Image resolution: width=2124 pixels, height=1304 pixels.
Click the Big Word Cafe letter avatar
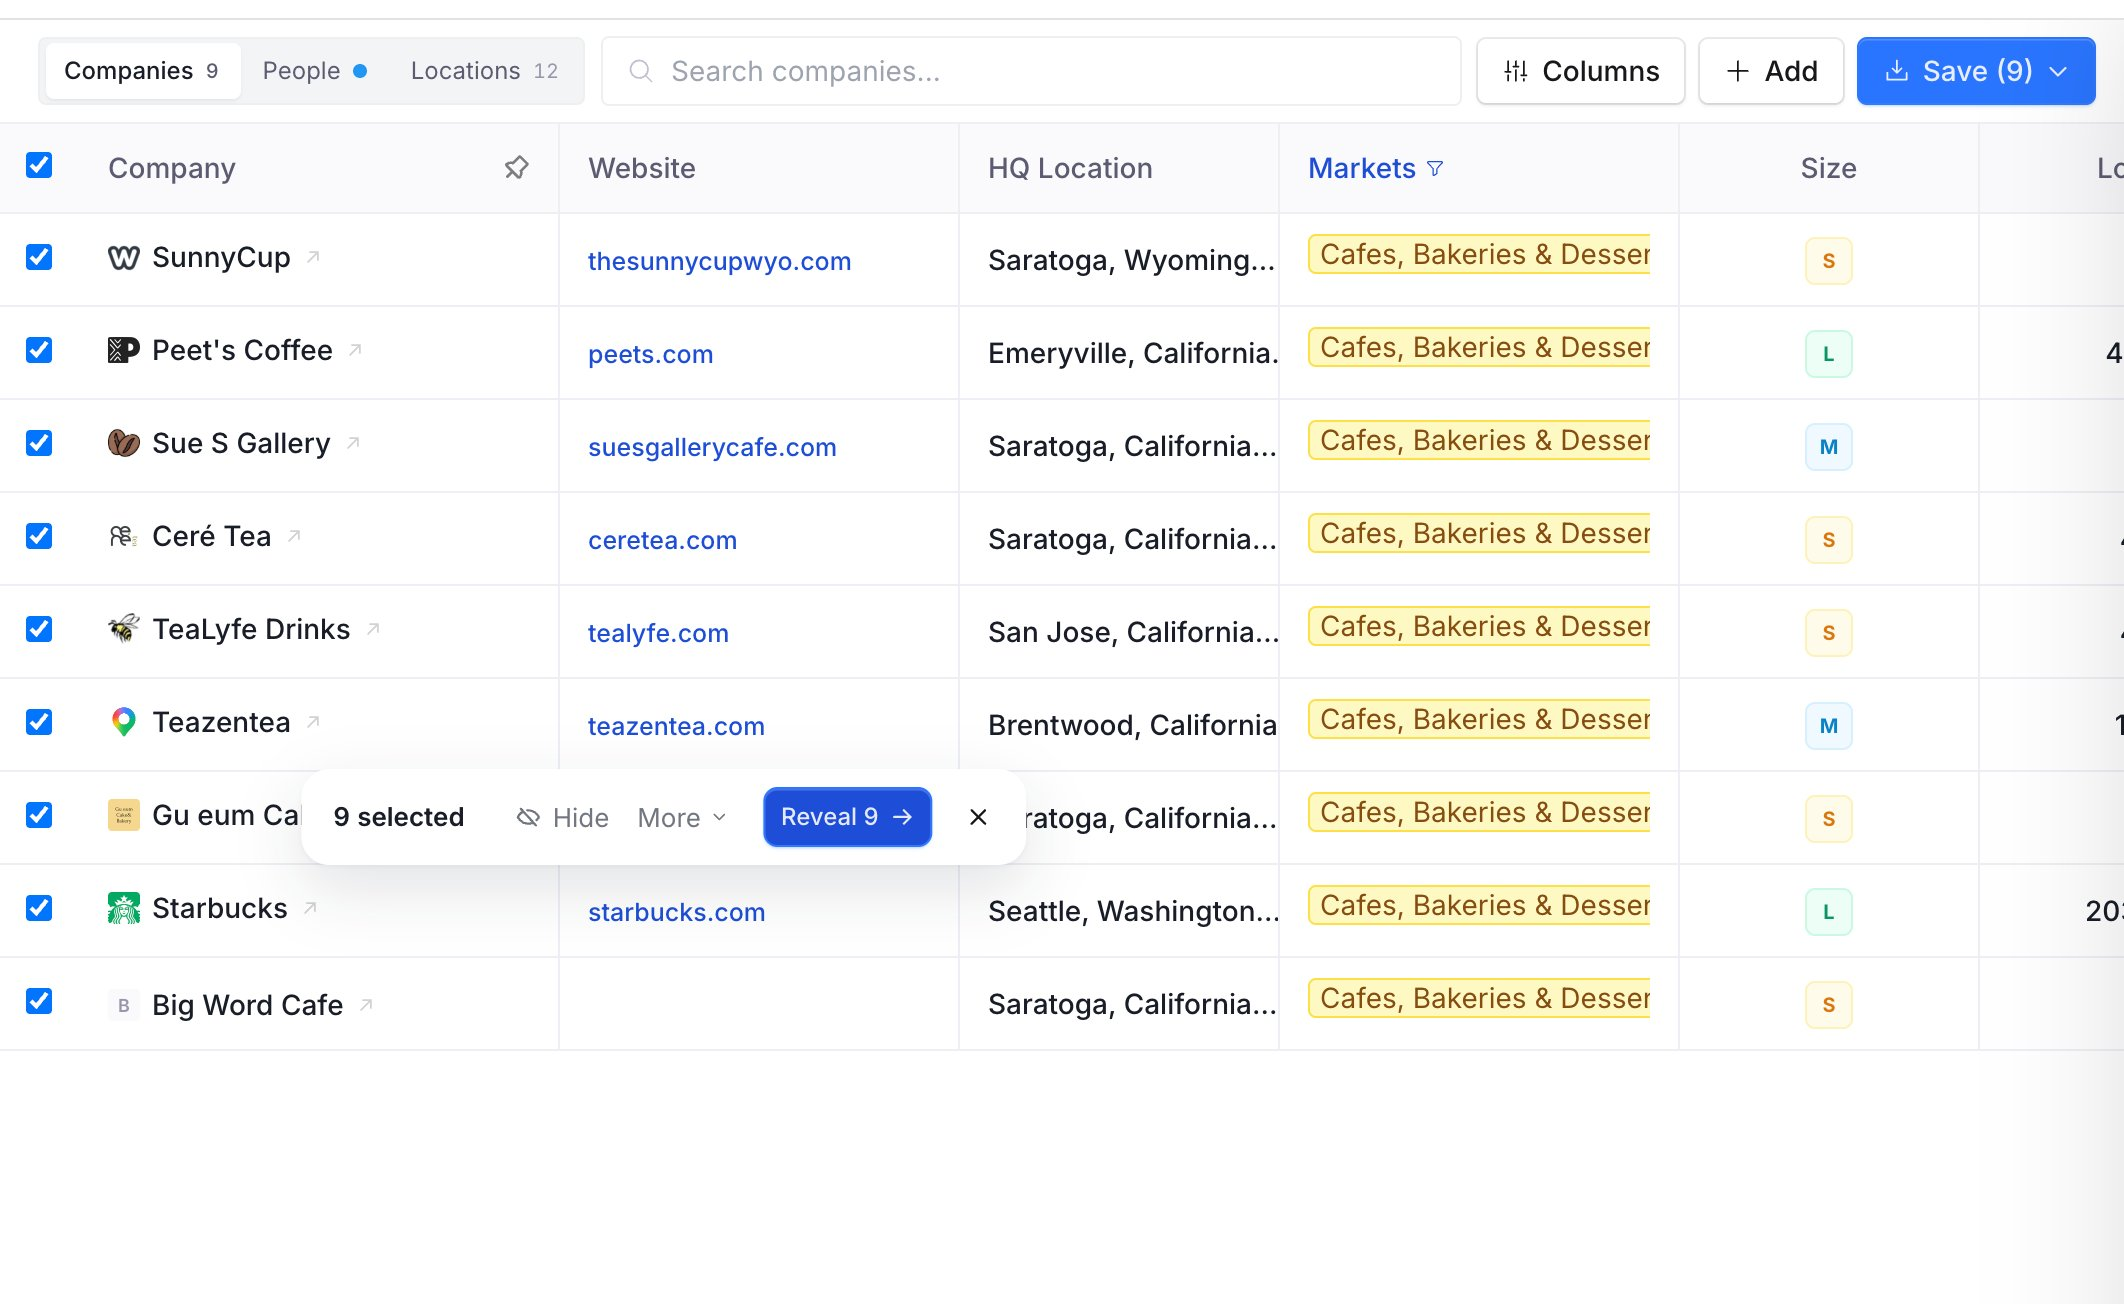point(124,1005)
